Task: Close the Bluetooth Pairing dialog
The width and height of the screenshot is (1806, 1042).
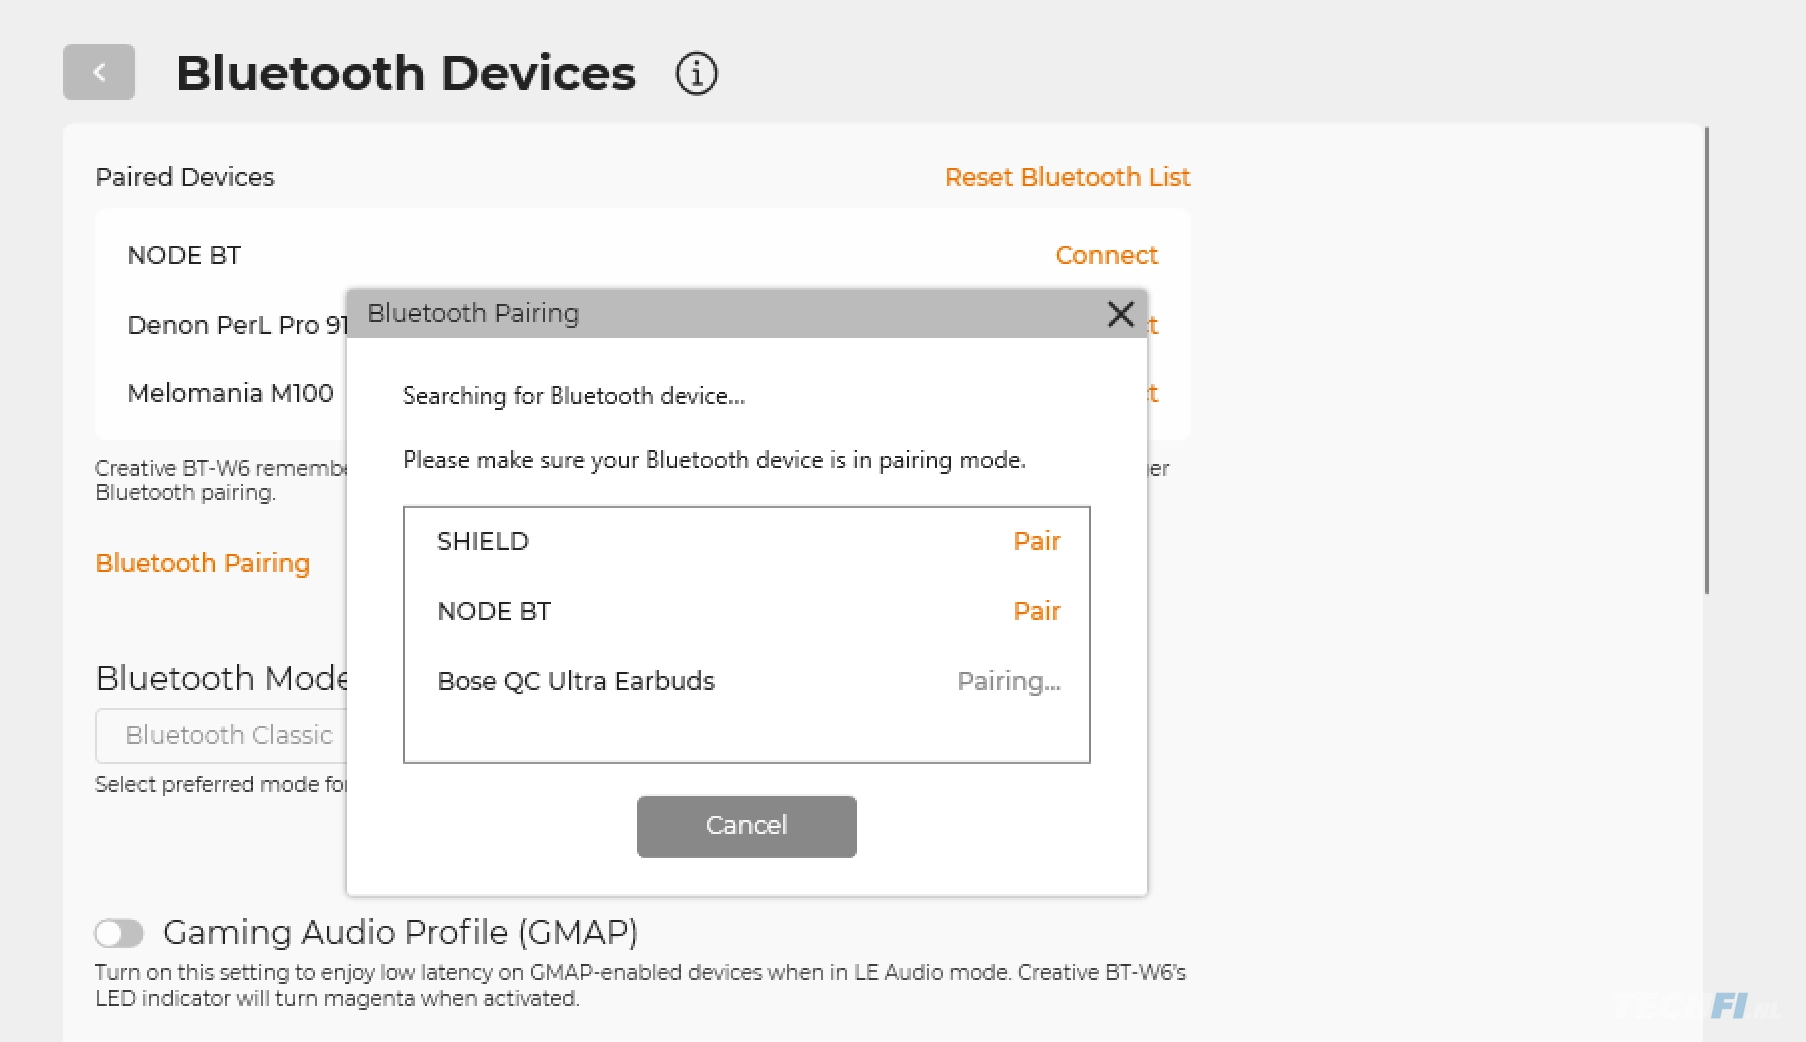Action: [1121, 314]
